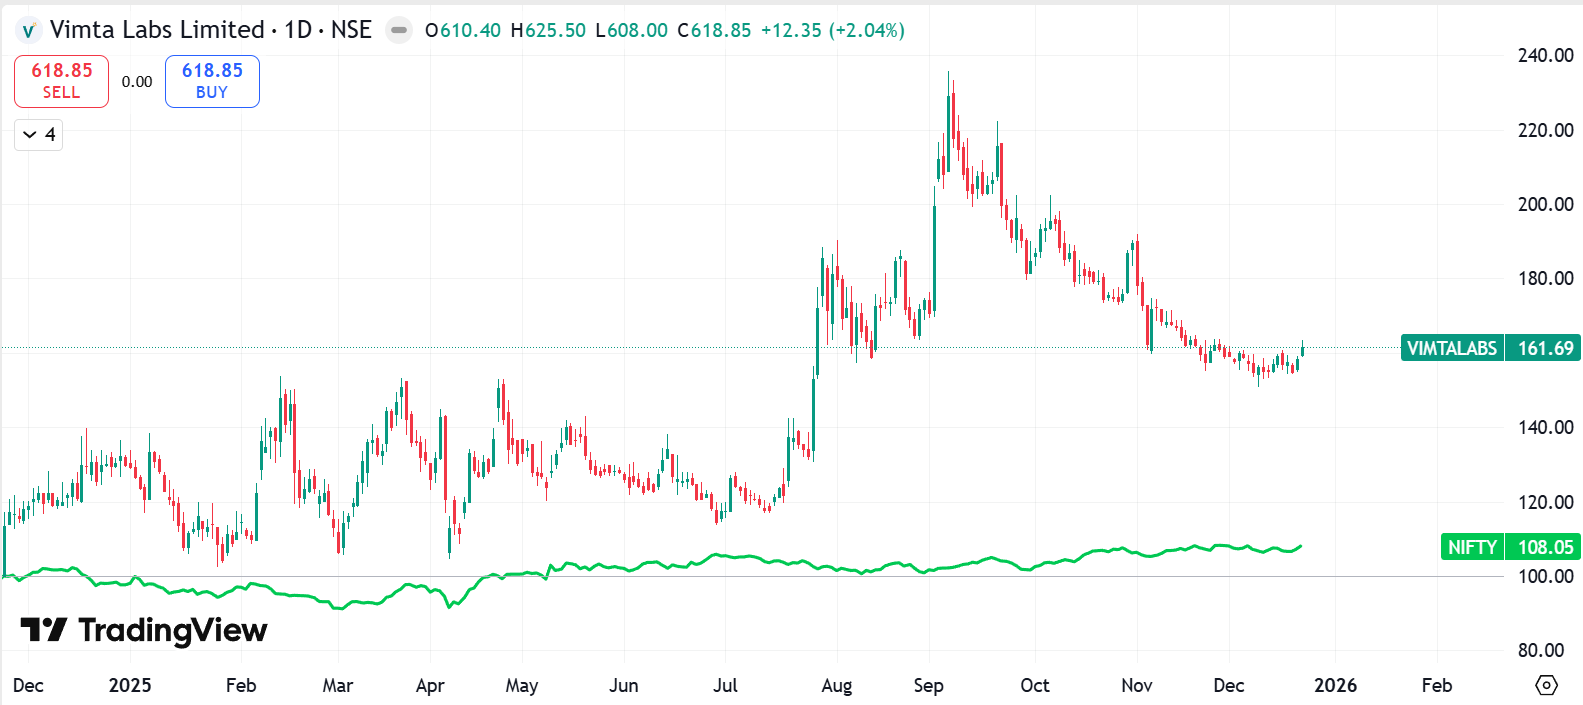1583x705 pixels.
Task: Click the Apr label on time axis
Action: tap(429, 685)
